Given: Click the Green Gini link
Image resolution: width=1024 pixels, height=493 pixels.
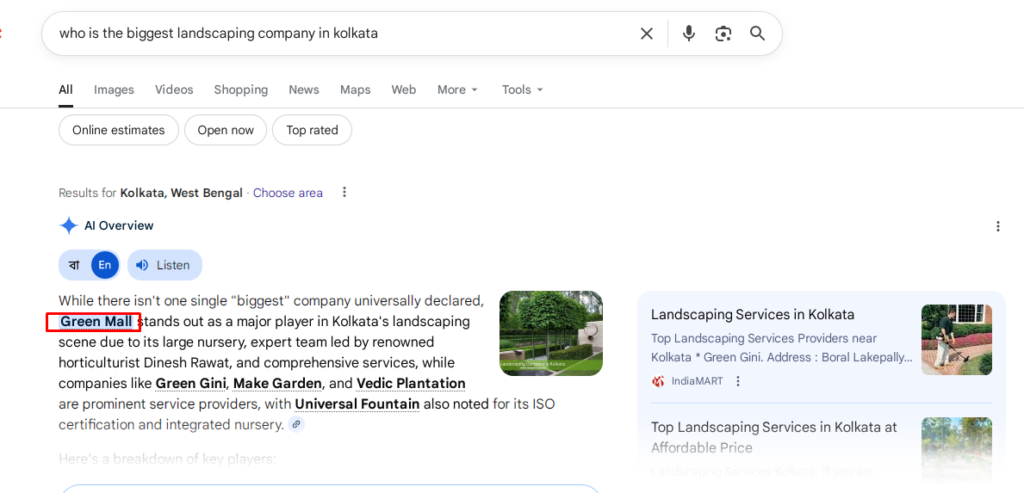Looking at the screenshot, I should (191, 383).
